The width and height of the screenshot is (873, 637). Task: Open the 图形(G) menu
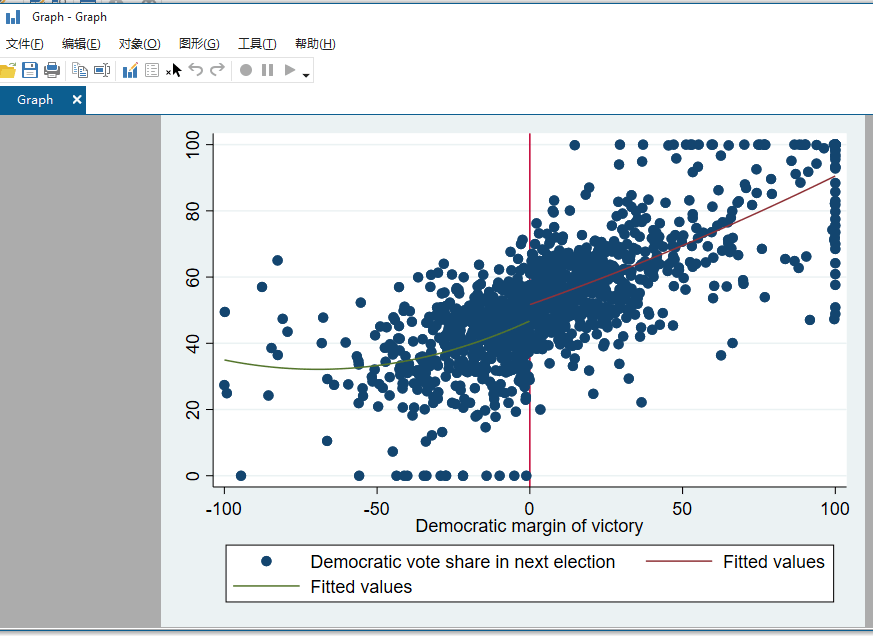tap(197, 43)
